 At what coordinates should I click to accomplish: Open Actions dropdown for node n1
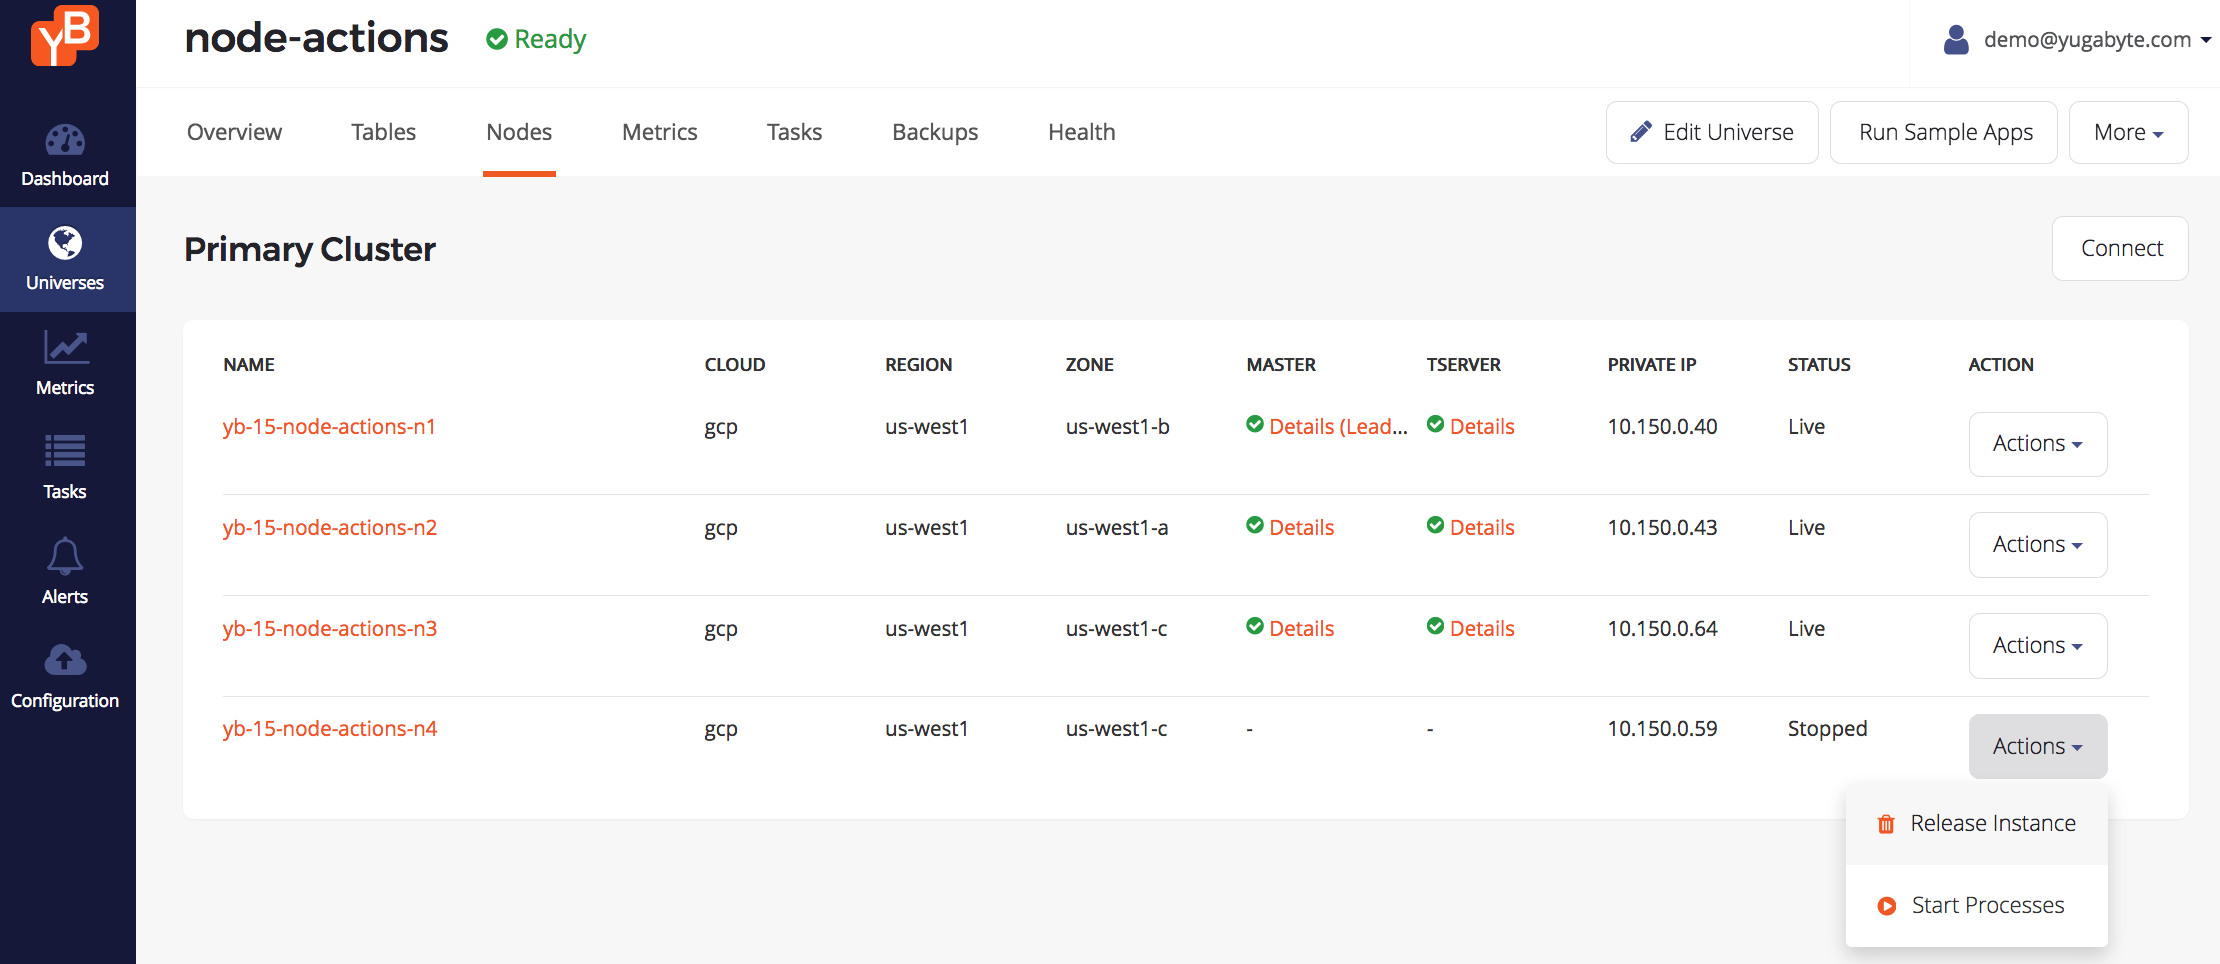(2038, 444)
